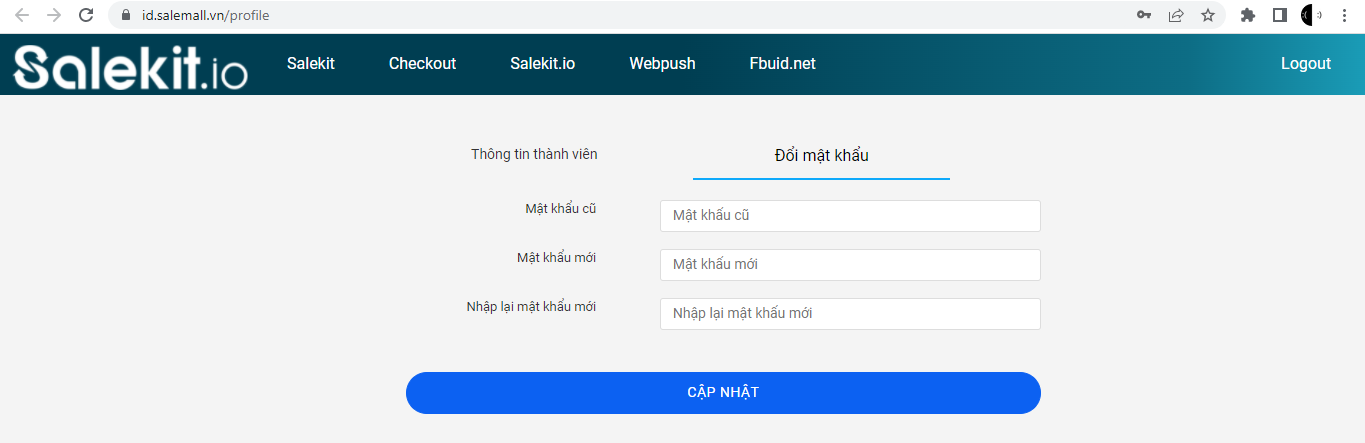Open Chrome three-dot menu
The width and height of the screenshot is (1365, 443).
pyautogui.click(x=1343, y=15)
